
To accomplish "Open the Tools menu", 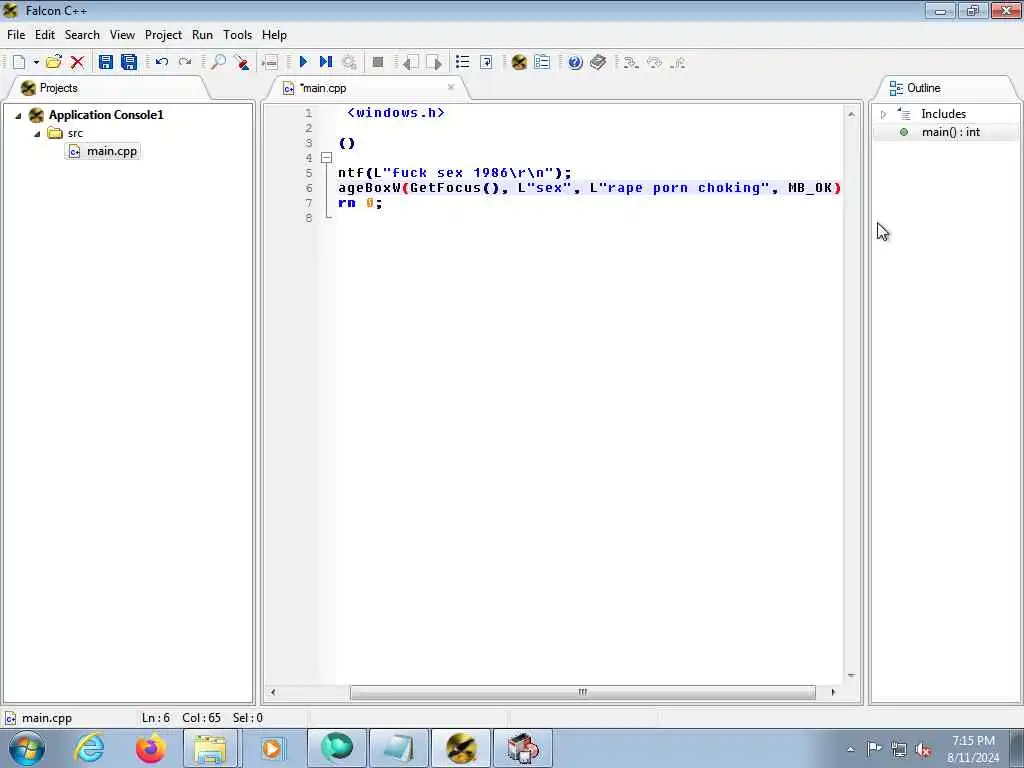I will click(238, 35).
